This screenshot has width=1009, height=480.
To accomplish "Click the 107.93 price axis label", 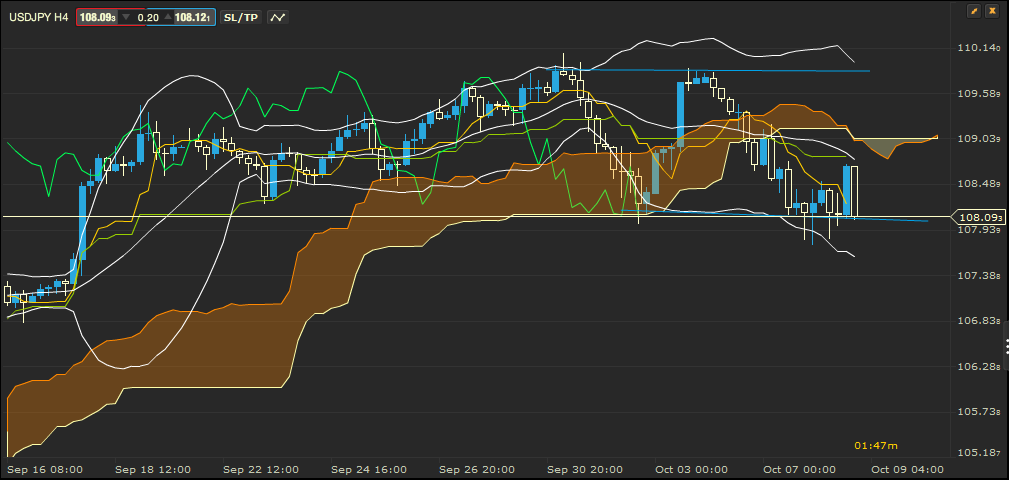I will coord(977,230).
